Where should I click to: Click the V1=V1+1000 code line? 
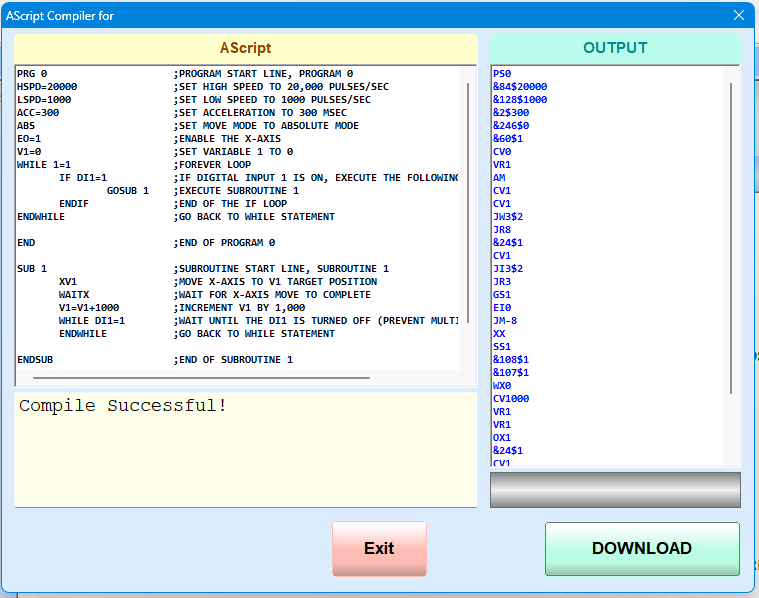click(x=89, y=308)
